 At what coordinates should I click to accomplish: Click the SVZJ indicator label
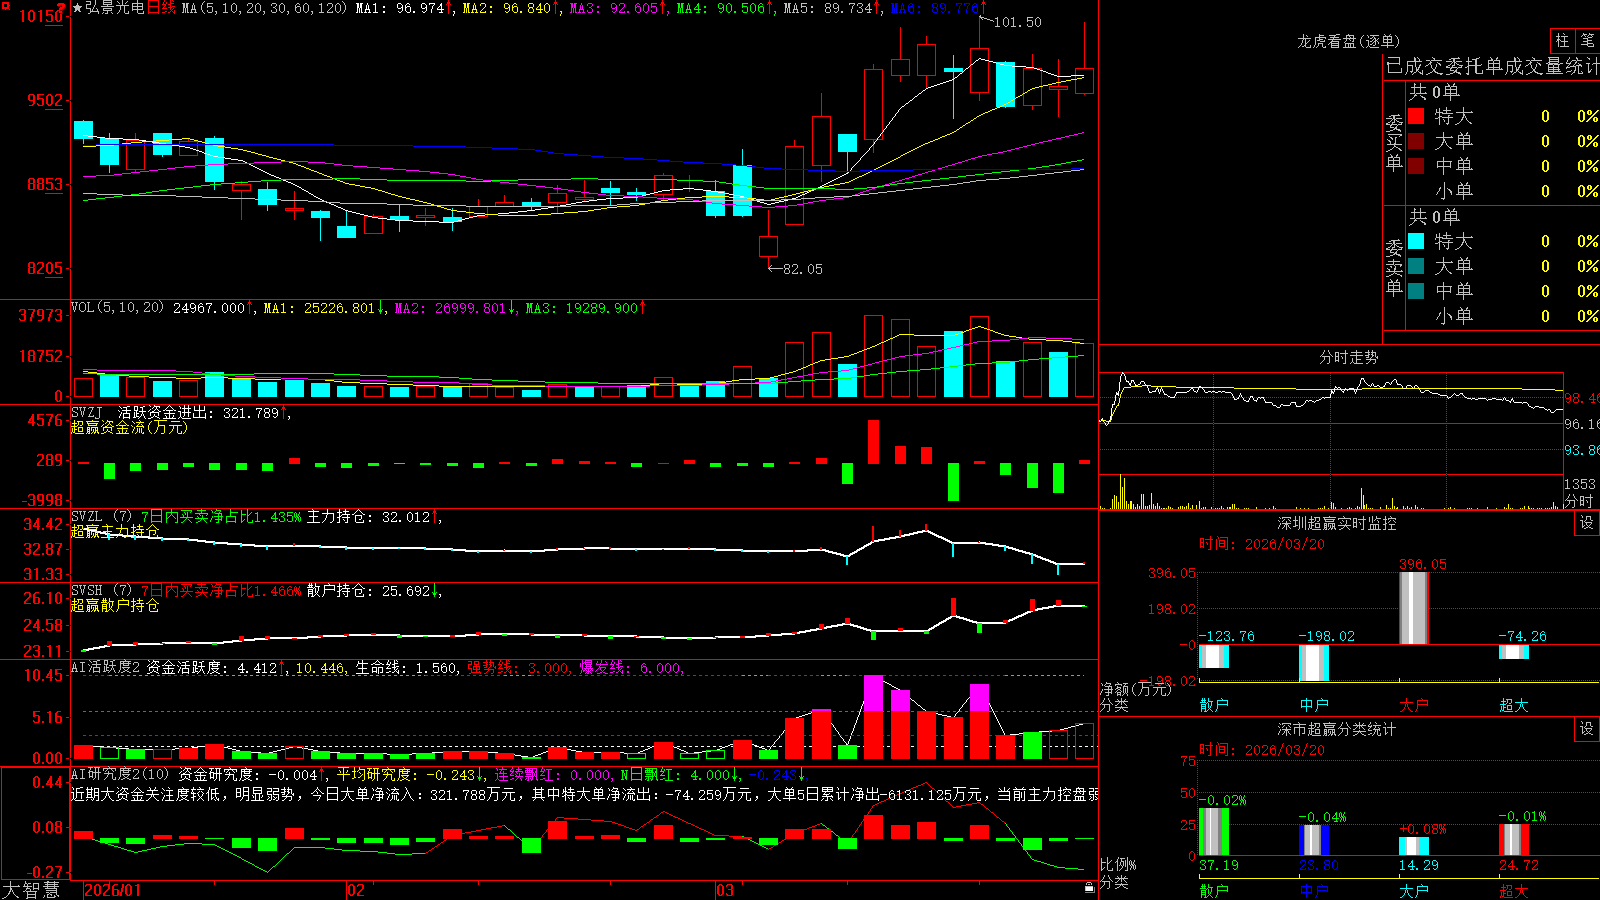pyautogui.click(x=87, y=412)
